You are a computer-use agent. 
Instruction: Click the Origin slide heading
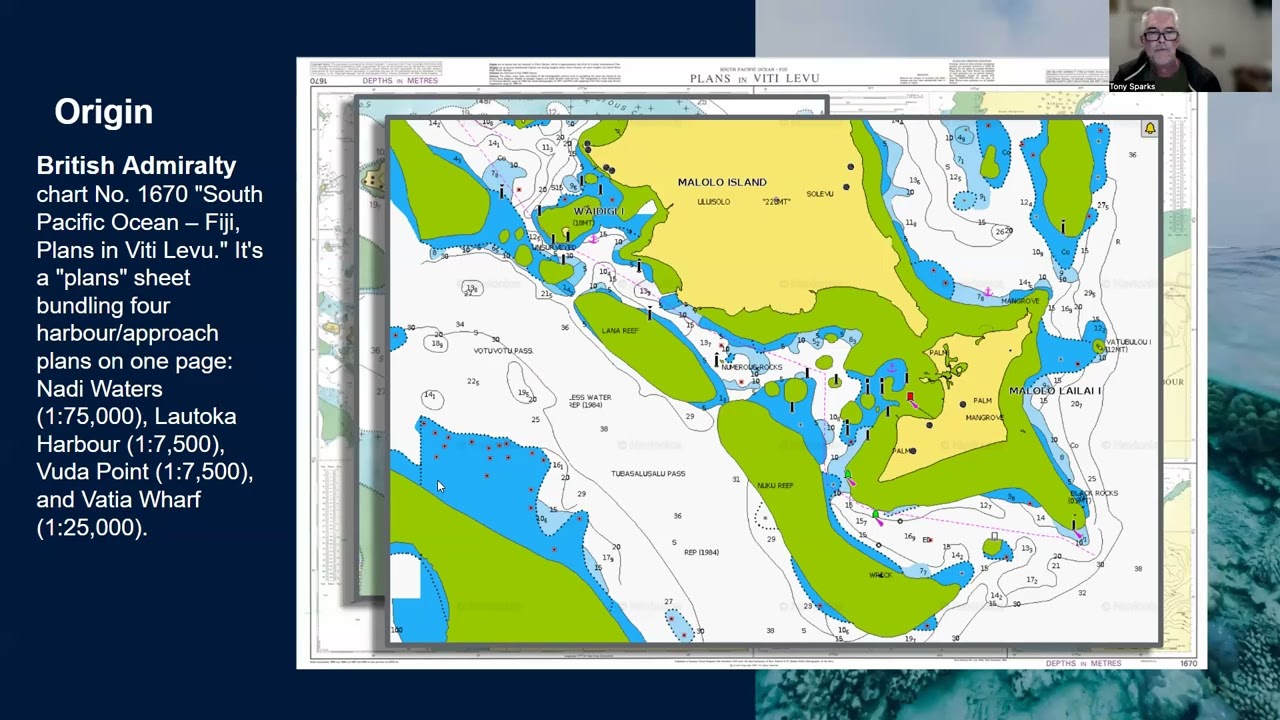pos(104,112)
